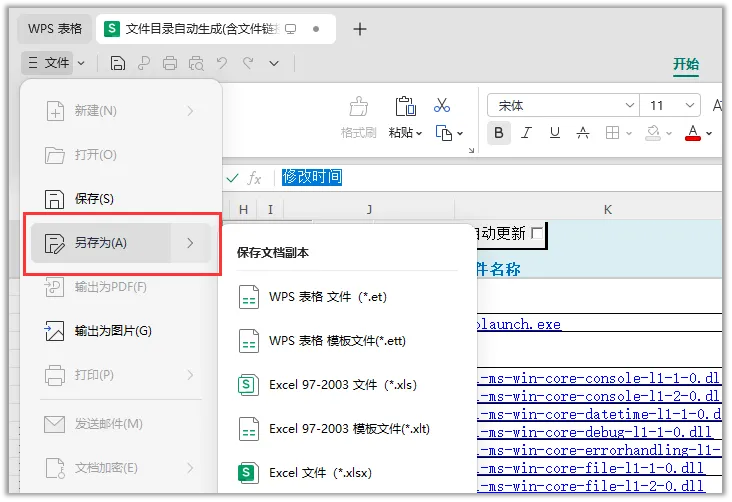The image size is (732, 502).
Task: Click the formula bar confirm checkmark
Action: click(232, 178)
